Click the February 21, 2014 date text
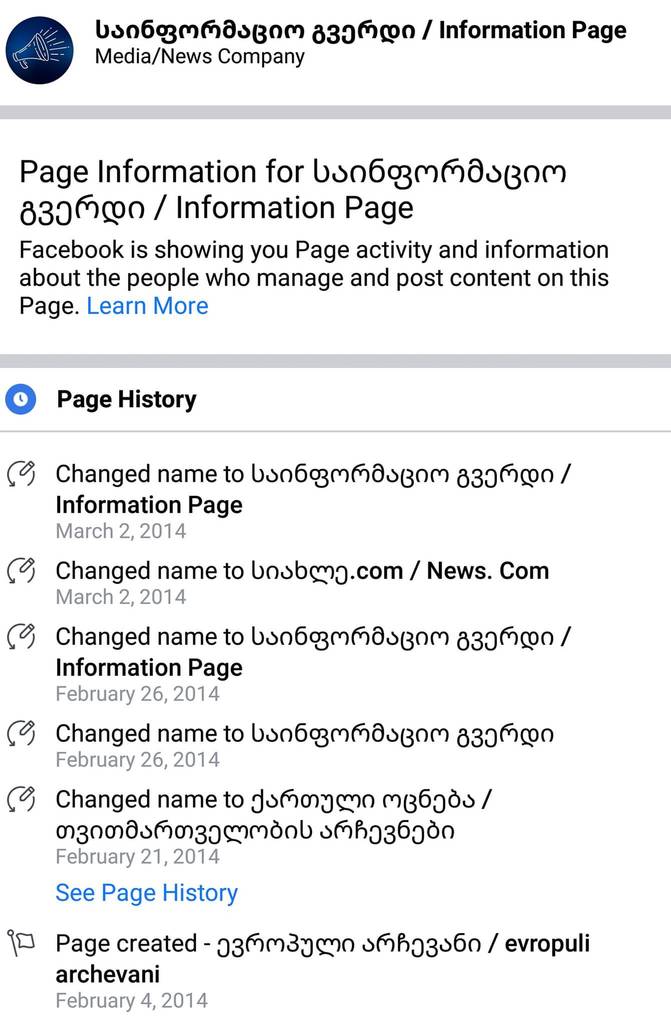The height and width of the screenshot is (1024, 671). [137, 857]
